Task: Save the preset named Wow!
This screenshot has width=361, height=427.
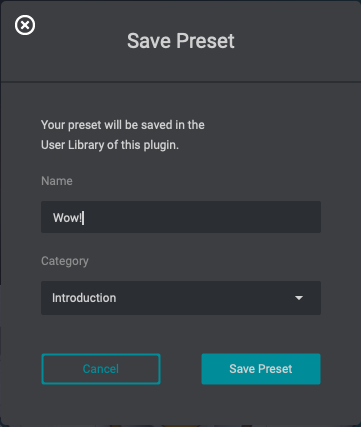Action: coord(261,369)
